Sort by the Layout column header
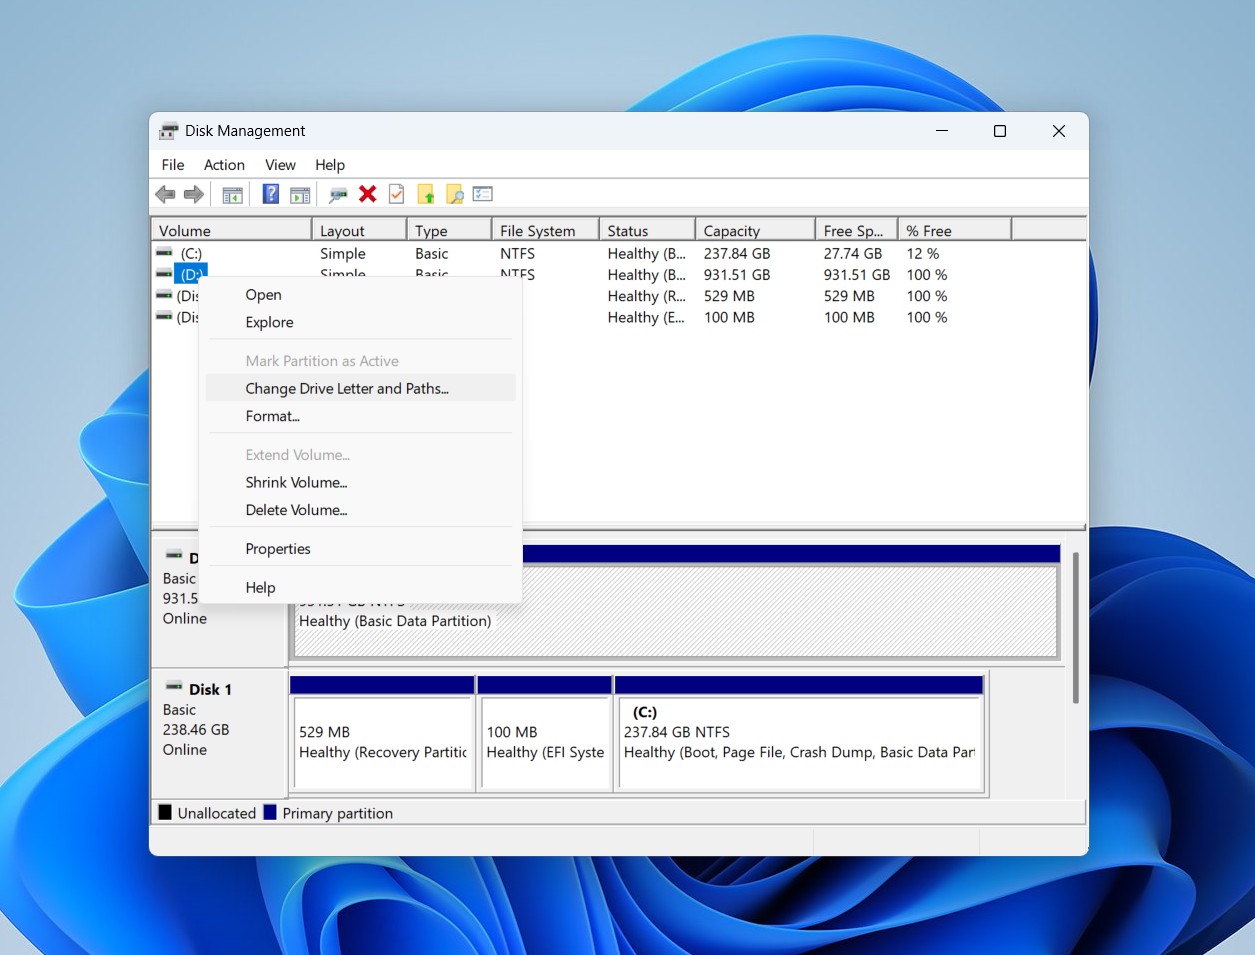The height and width of the screenshot is (955, 1255). click(359, 230)
